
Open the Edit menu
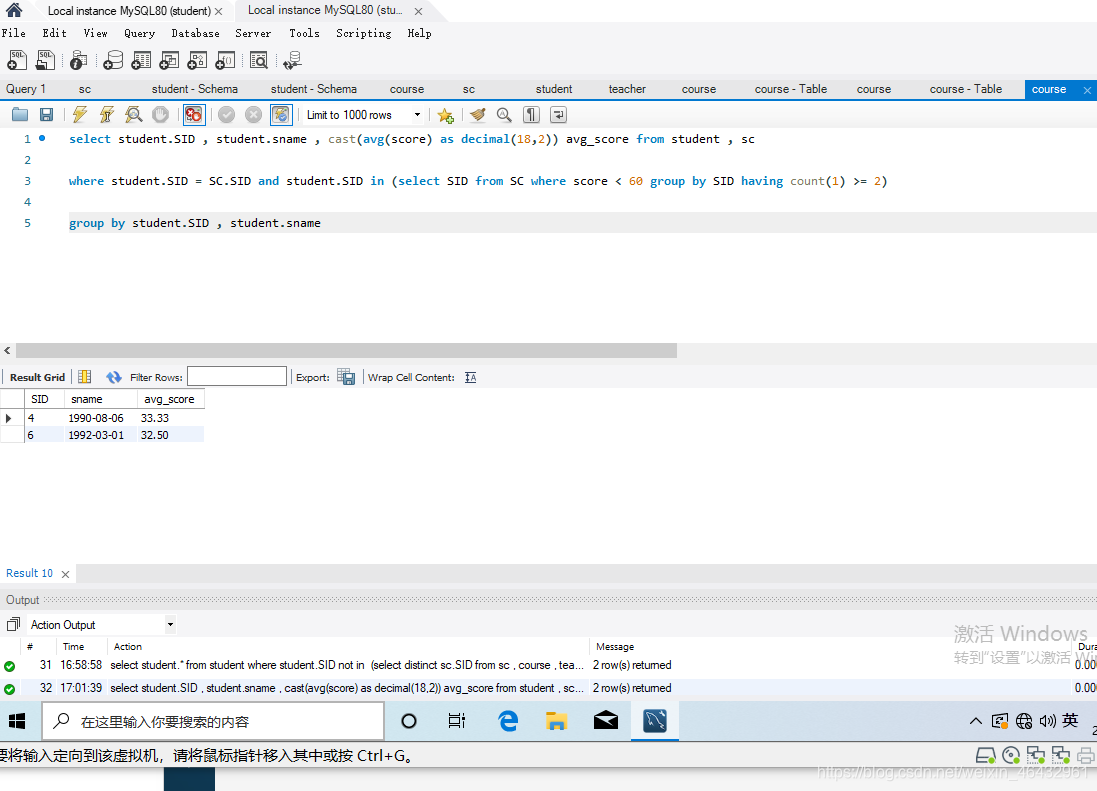[x=55, y=33]
